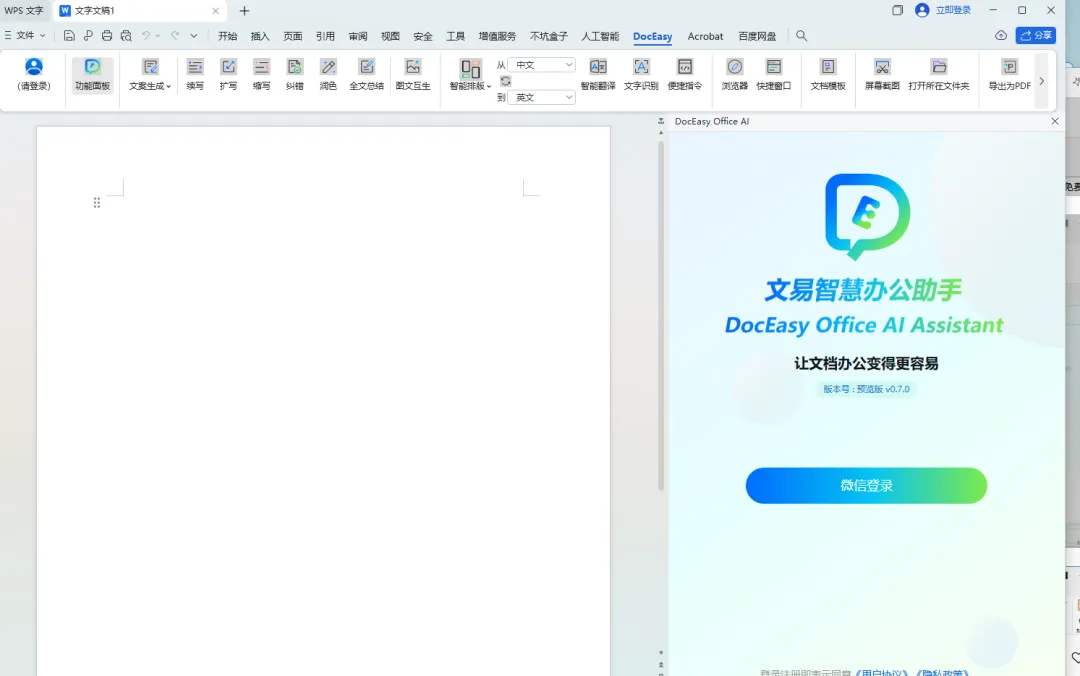Viewport: 1080px width, 676px height.
Task: Open the target language 英文 dropdown
Action: 541,97
